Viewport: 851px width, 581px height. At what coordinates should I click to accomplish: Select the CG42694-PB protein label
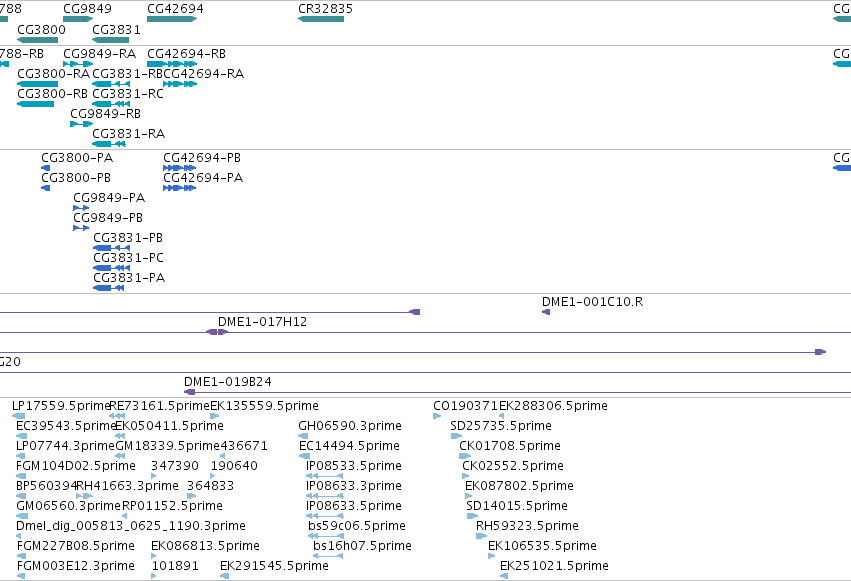[x=202, y=158]
